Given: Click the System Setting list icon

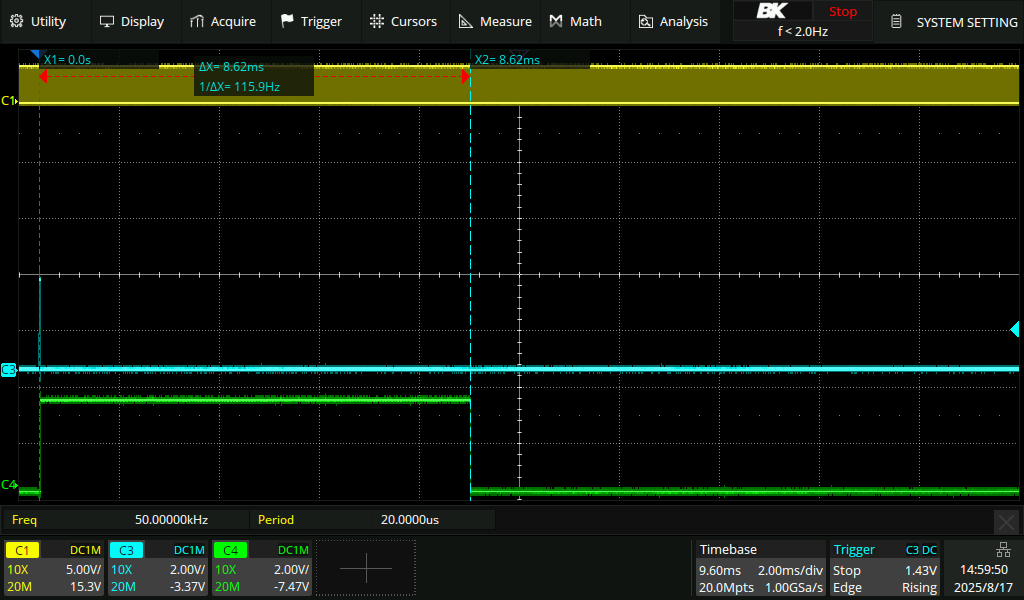Looking at the screenshot, I should point(897,22).
